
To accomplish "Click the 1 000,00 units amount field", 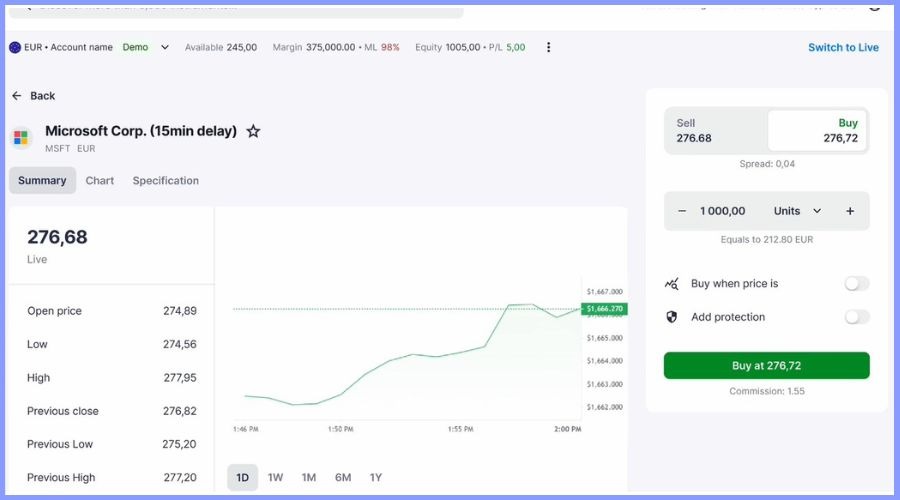I will [x=723, y=211].
